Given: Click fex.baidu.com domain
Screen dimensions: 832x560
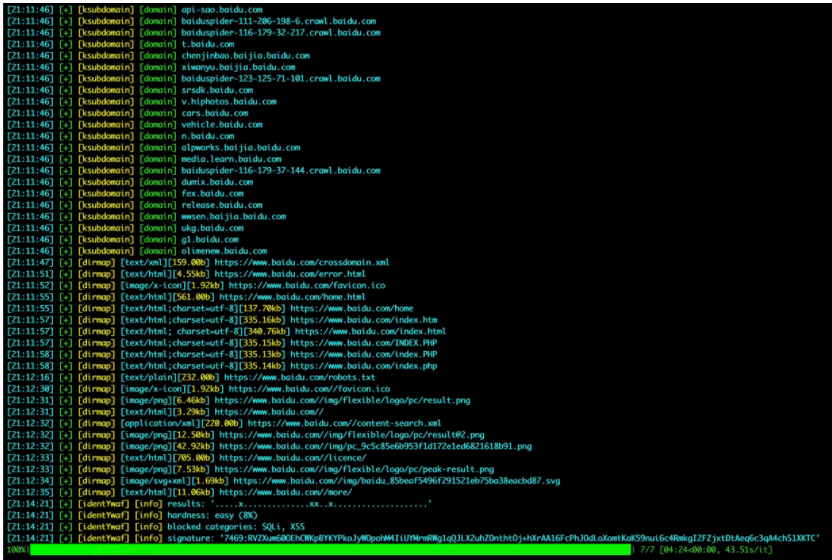Looking at the screenshot, I should click(212, 194).
